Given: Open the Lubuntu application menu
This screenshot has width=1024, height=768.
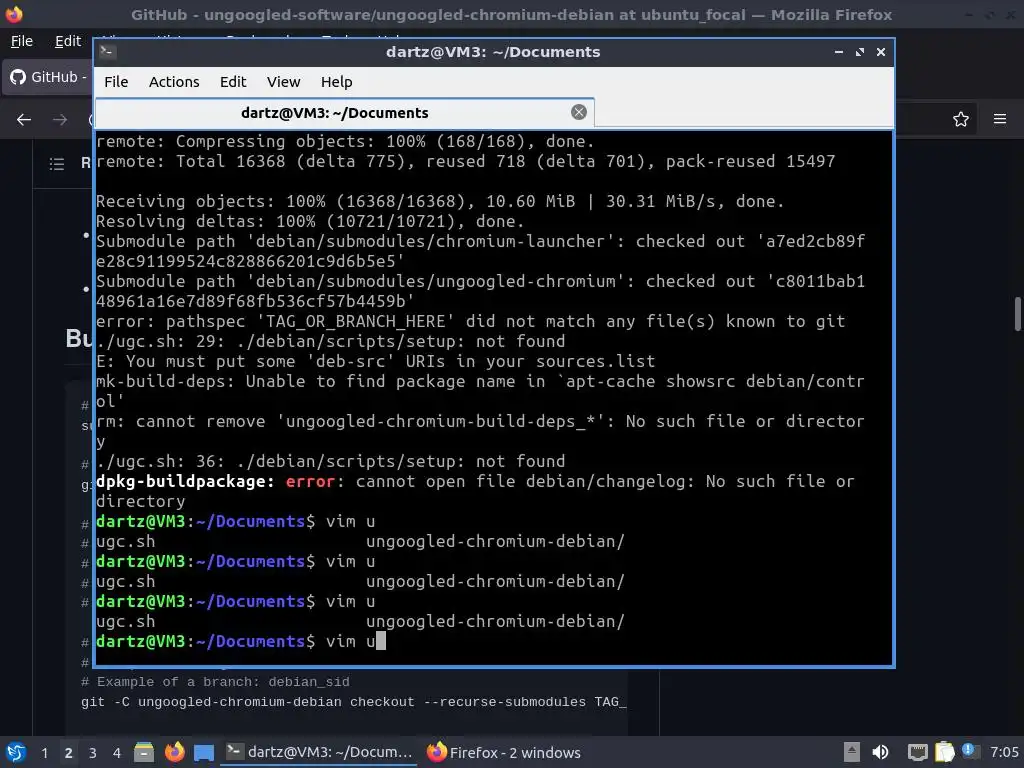Looking at the screenshot, I should (16, 752).
